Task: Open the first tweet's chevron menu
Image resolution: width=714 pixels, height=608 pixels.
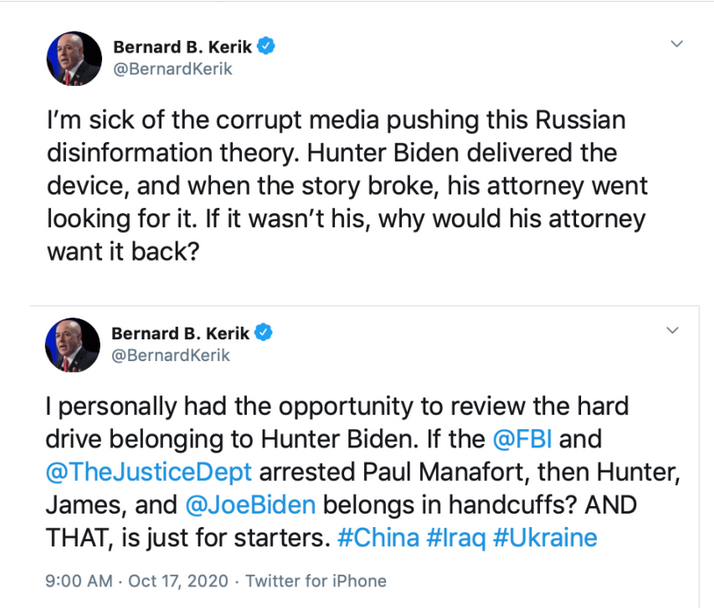Action: pos(676,45)
